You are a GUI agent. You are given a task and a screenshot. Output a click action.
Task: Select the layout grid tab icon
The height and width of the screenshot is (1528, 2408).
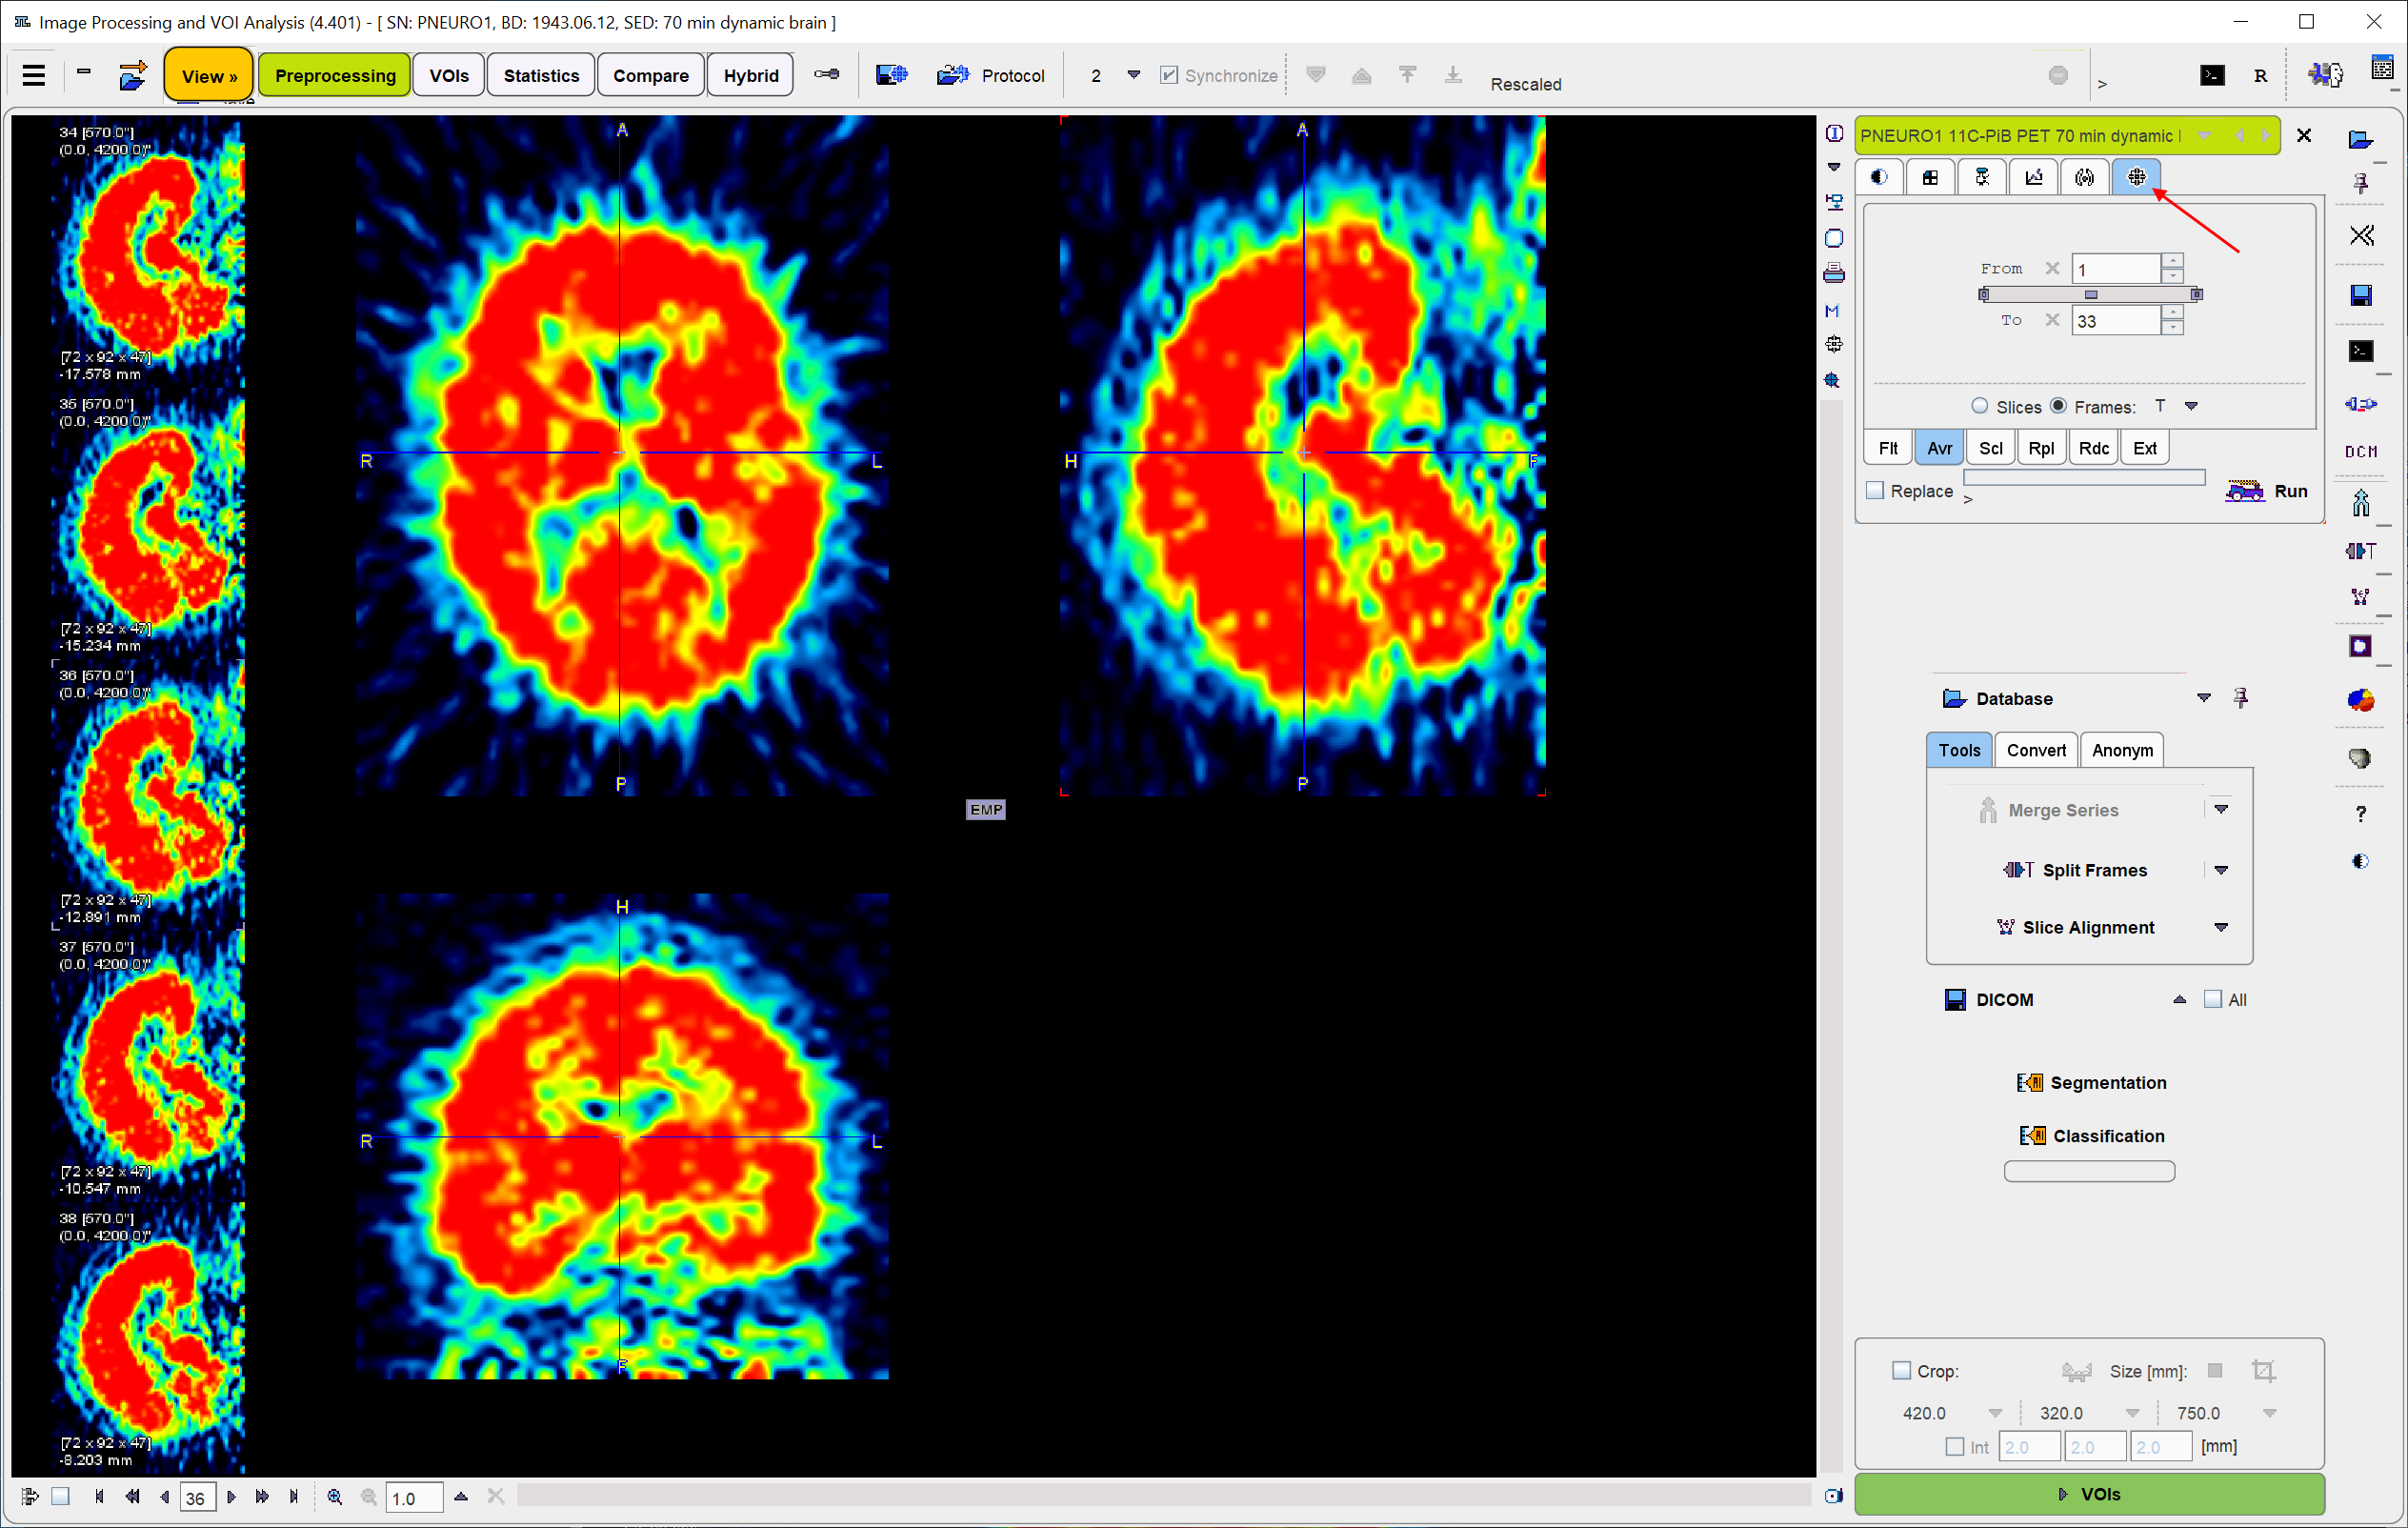1931,177
